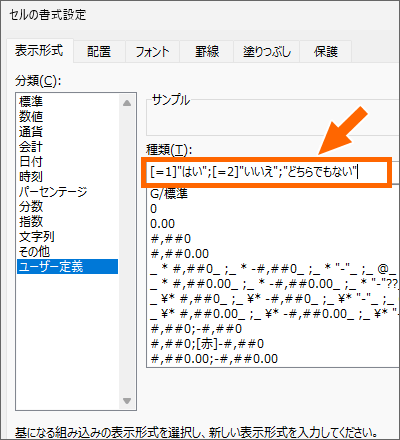Pick 分数 category
Screen dimensions: 400x440
tap(68, 207)
